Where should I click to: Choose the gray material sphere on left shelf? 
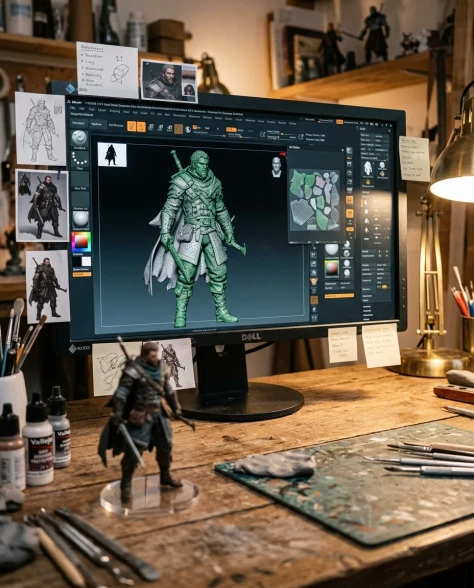tap(81, 219)
